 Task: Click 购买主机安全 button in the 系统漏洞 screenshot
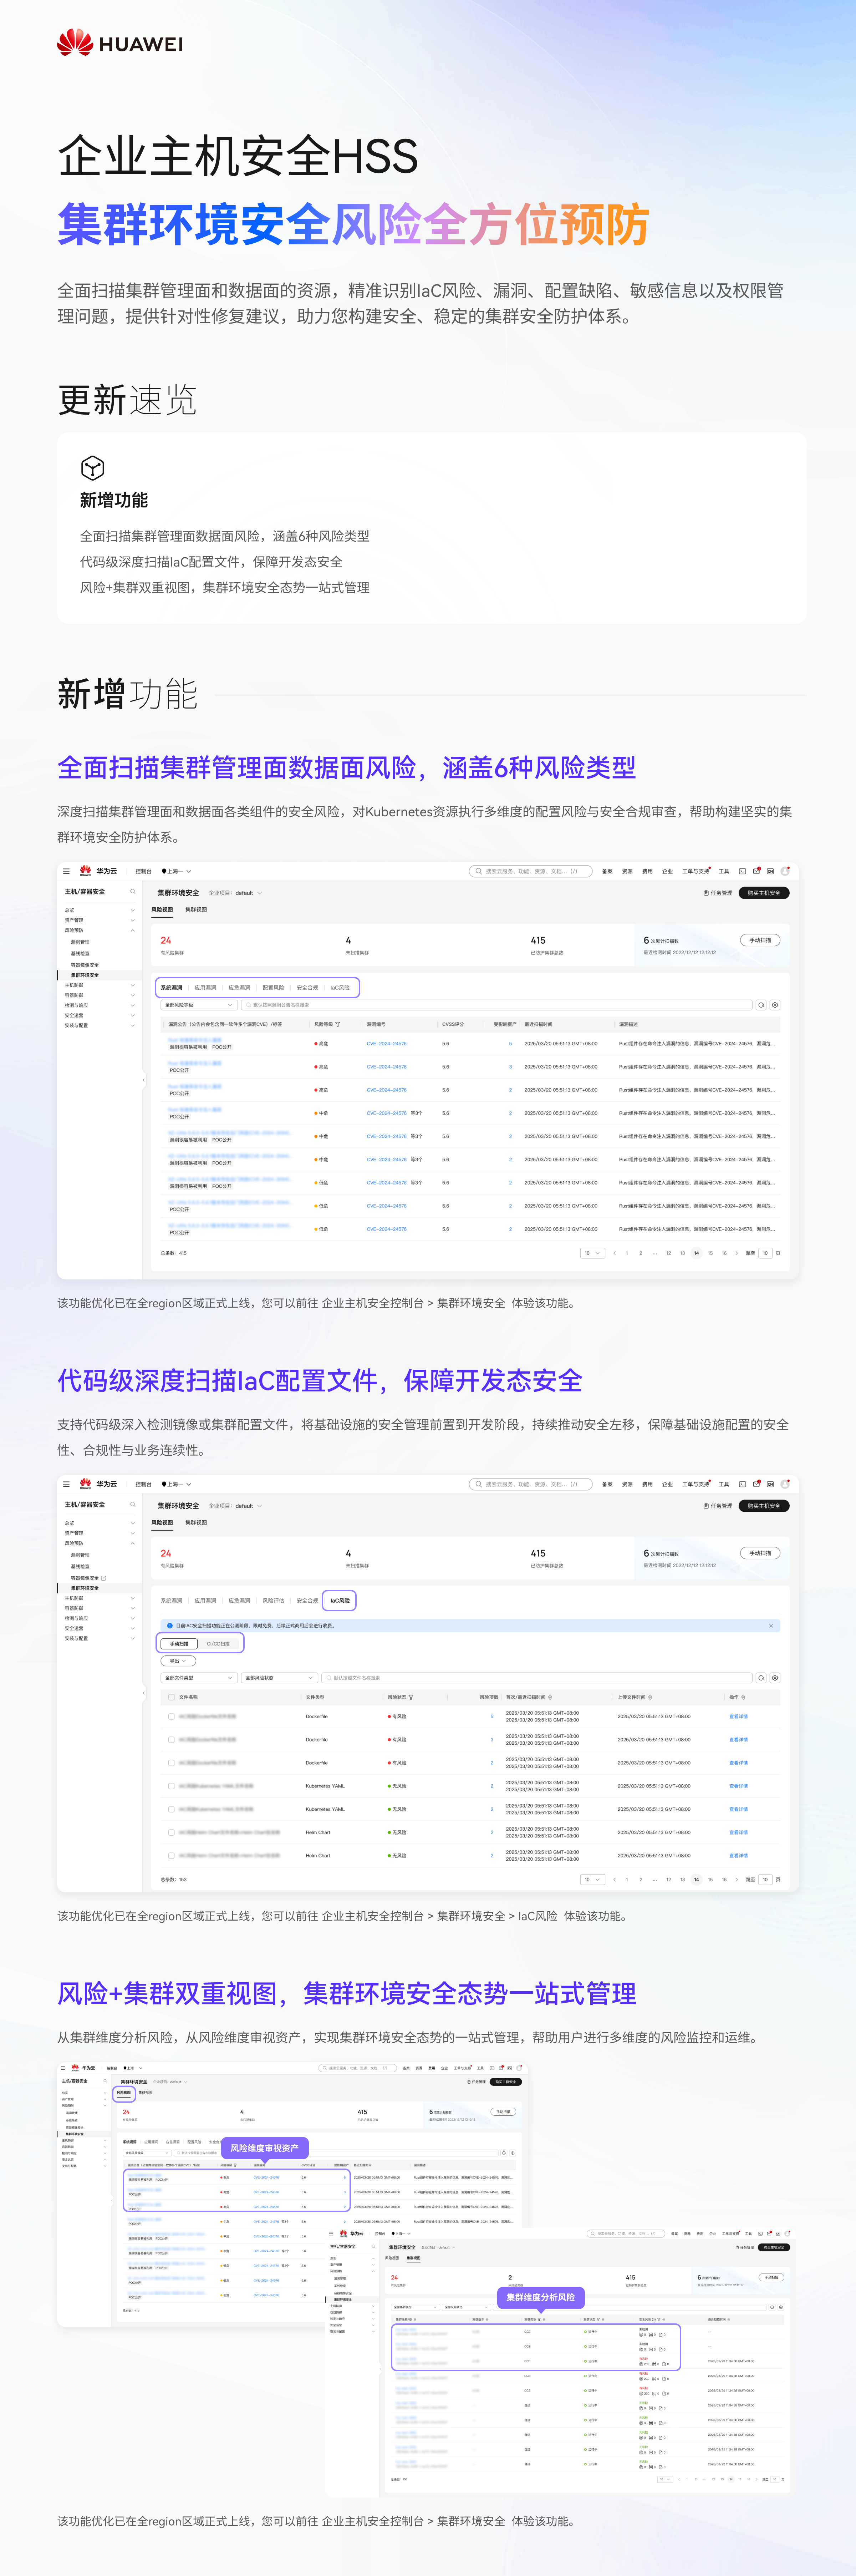pos(764,893)
